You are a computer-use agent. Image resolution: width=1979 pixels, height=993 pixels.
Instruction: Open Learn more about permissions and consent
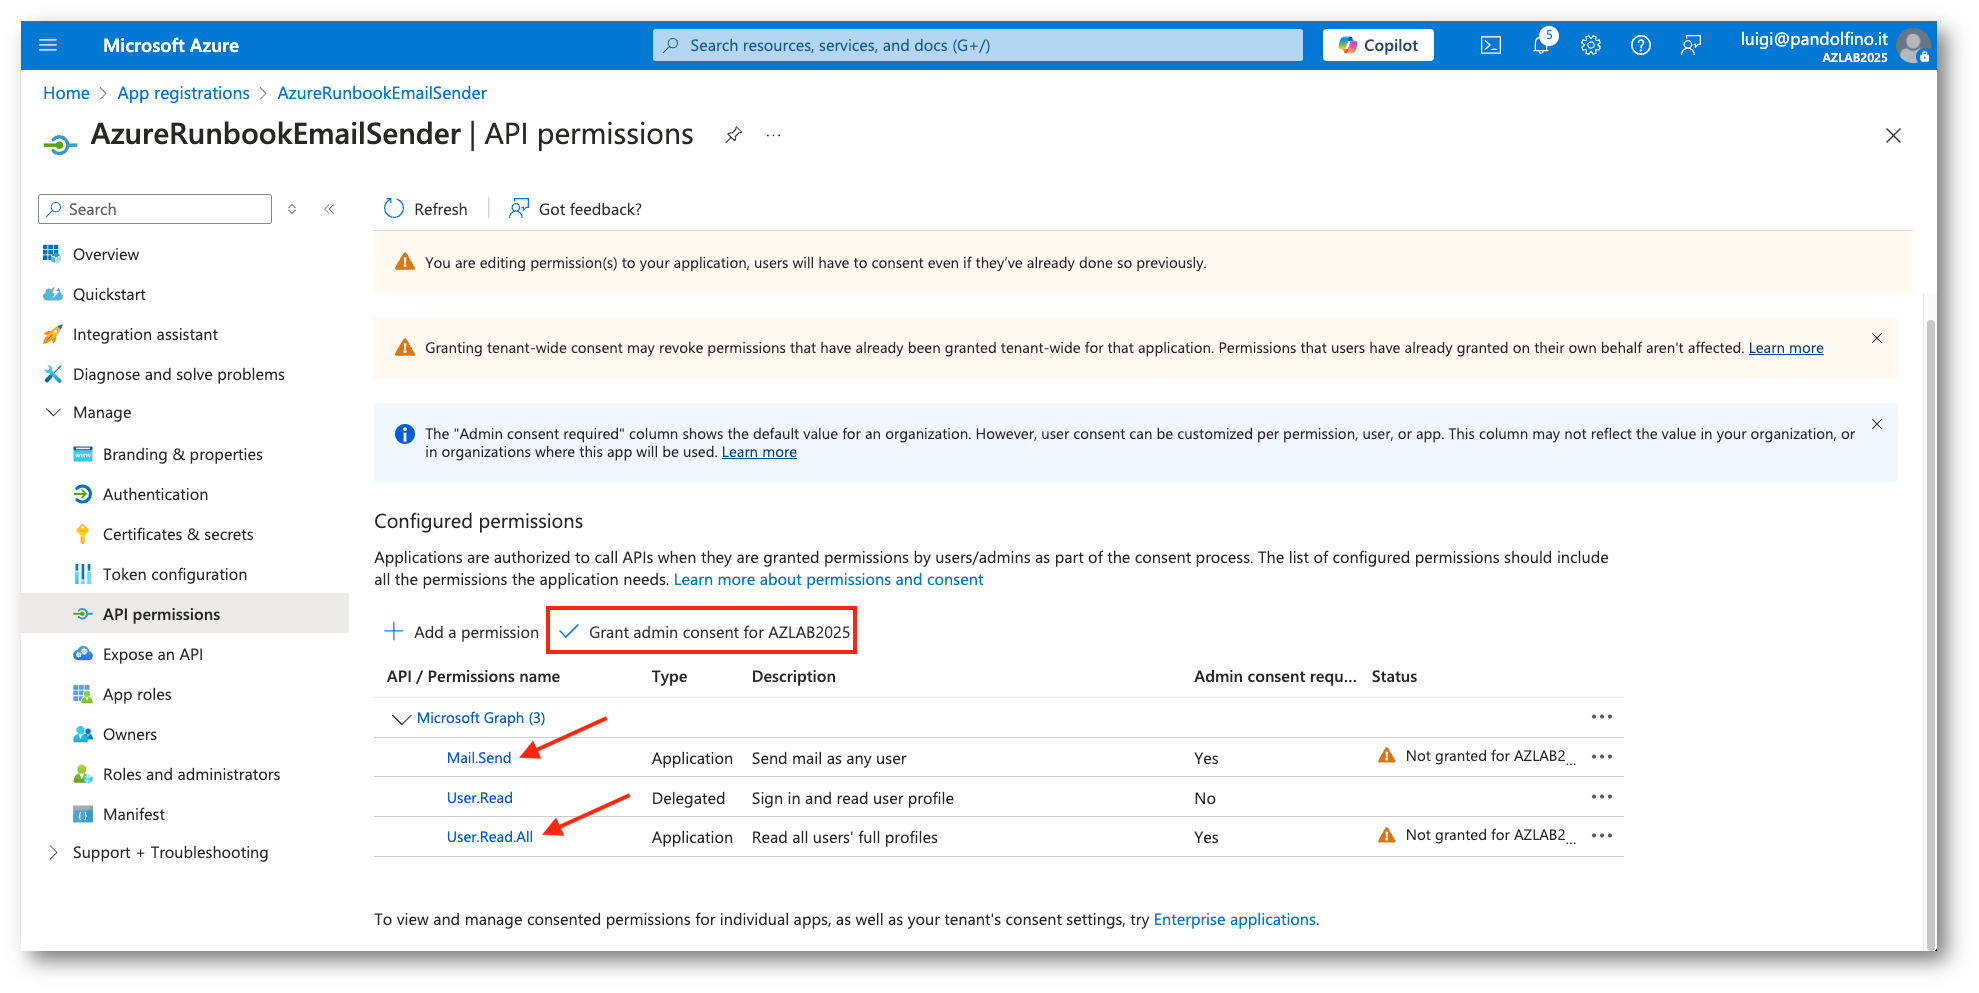tap(828, 579)
